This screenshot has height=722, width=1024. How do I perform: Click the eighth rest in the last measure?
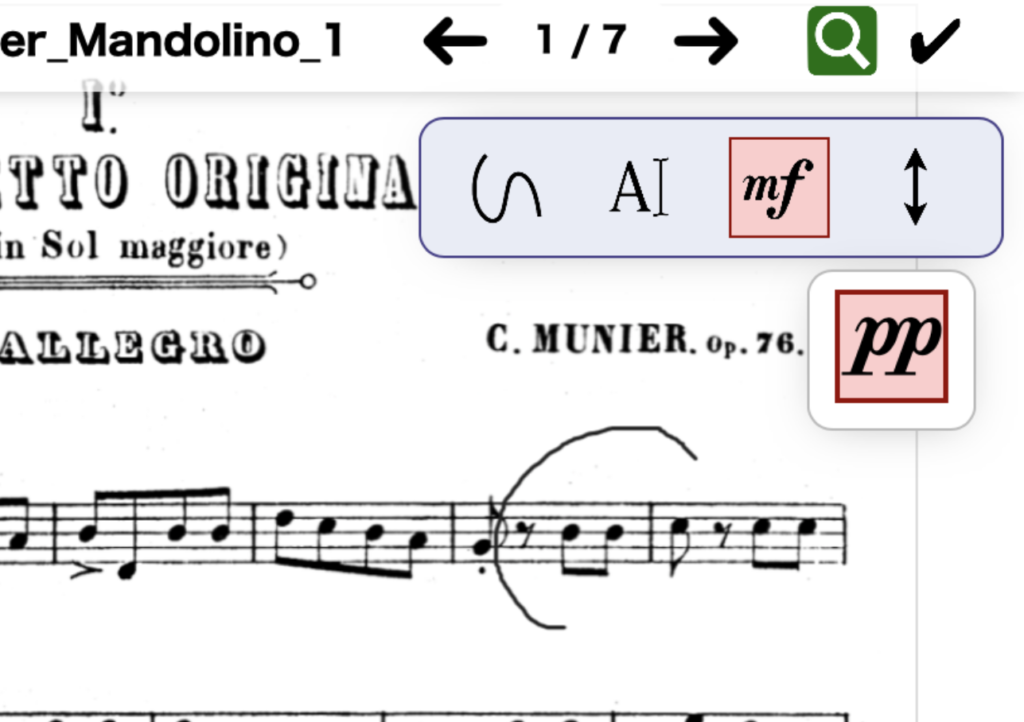(723, 535)
